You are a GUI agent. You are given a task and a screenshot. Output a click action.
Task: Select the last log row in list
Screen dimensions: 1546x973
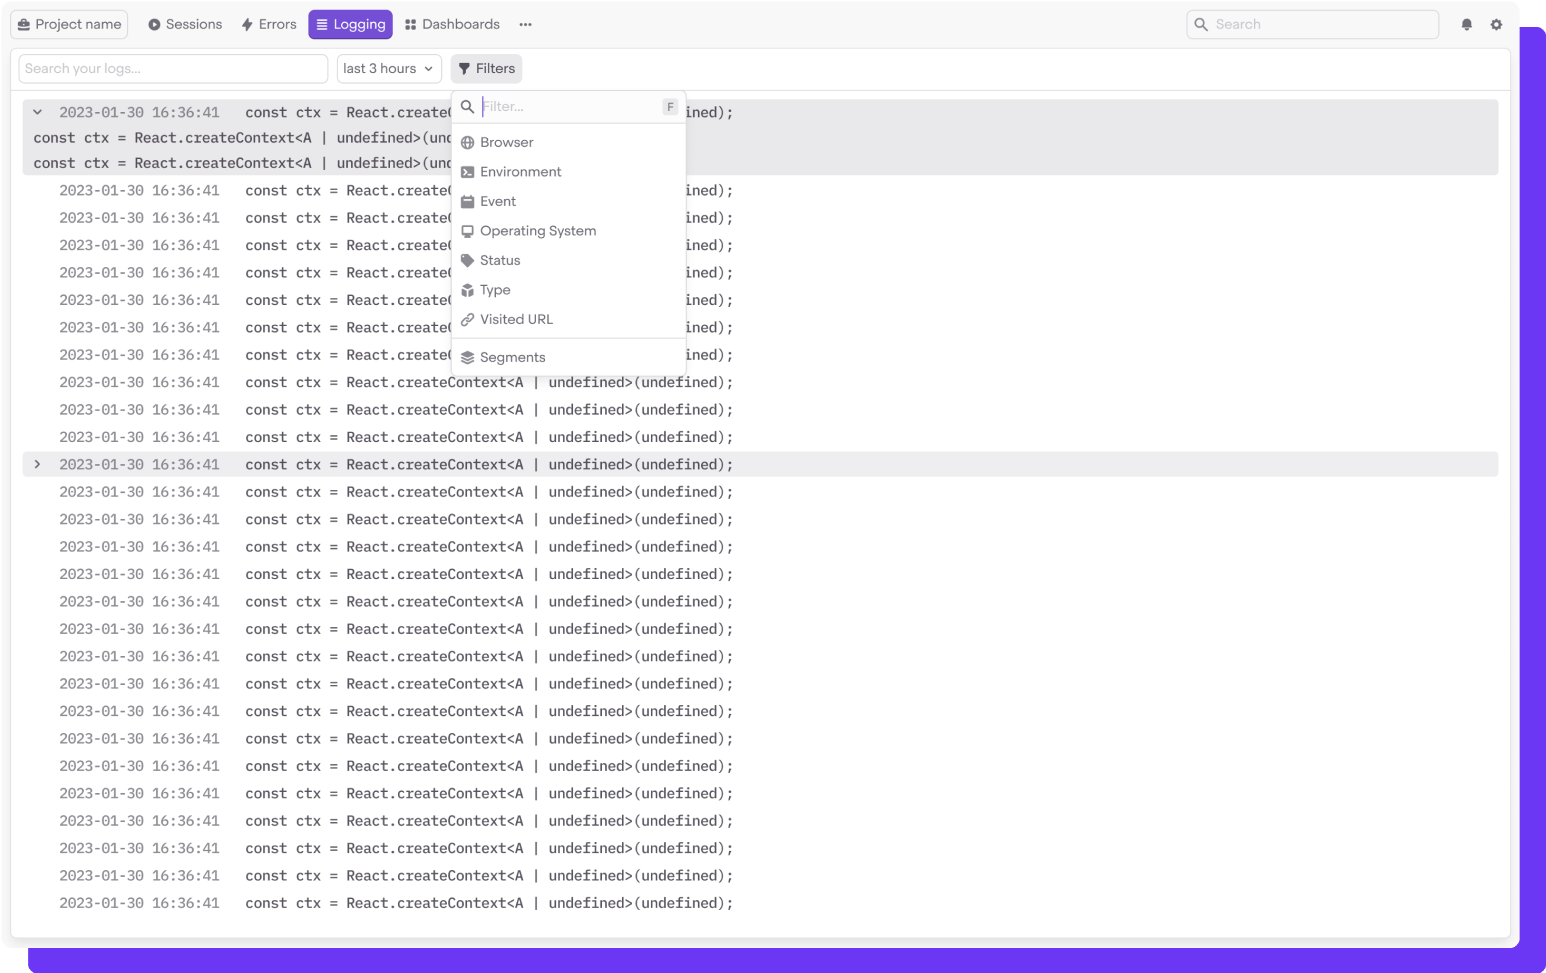[x=760, y=903]
